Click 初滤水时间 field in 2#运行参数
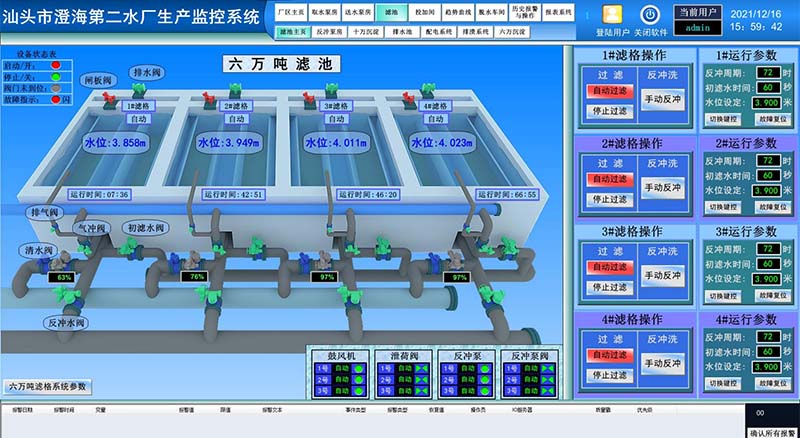Screen dimensions: 800x438 768,176
